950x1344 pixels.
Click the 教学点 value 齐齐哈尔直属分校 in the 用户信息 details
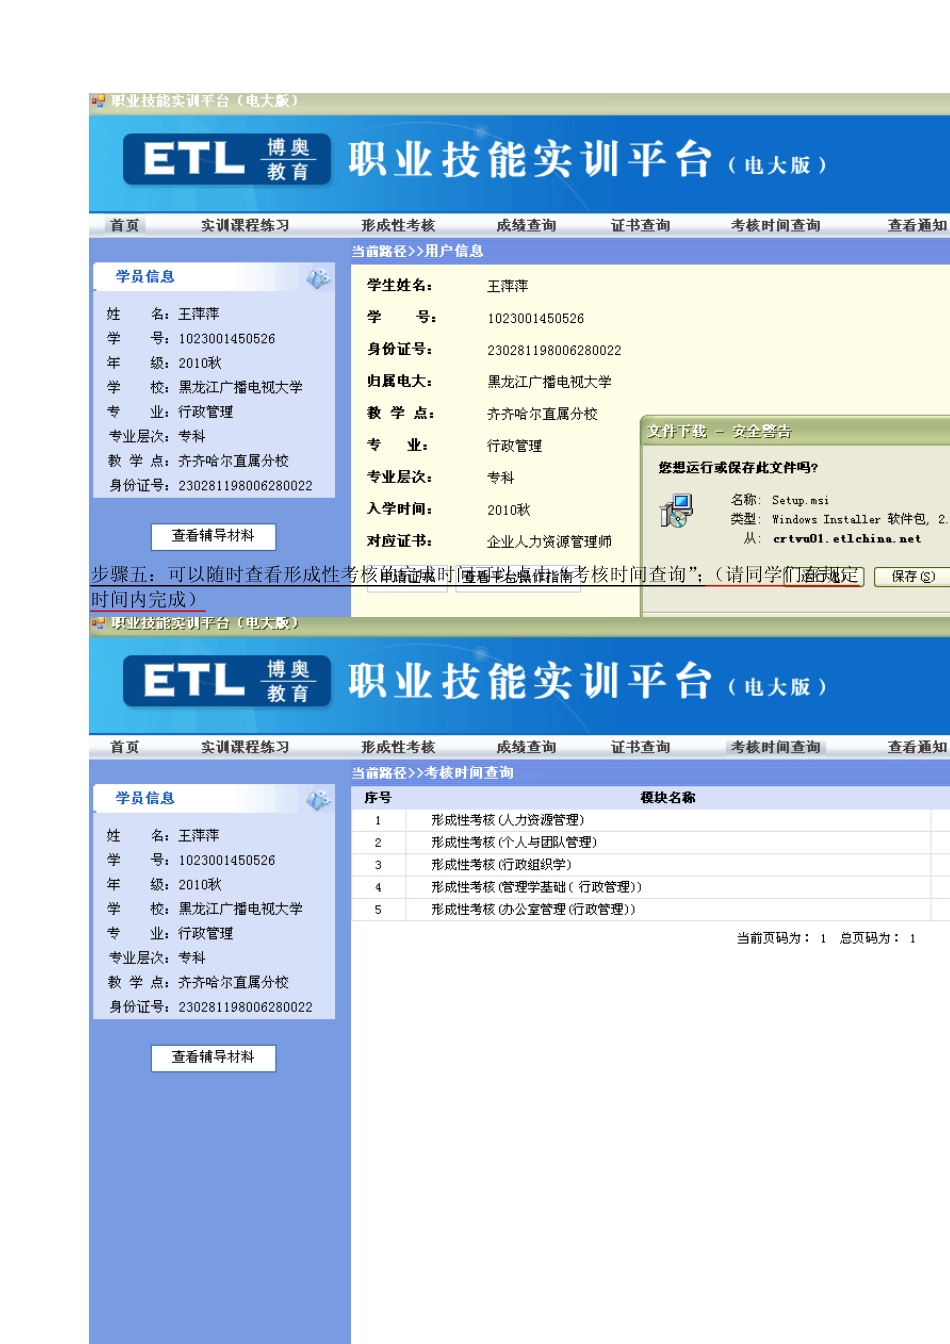click(542, 414)
